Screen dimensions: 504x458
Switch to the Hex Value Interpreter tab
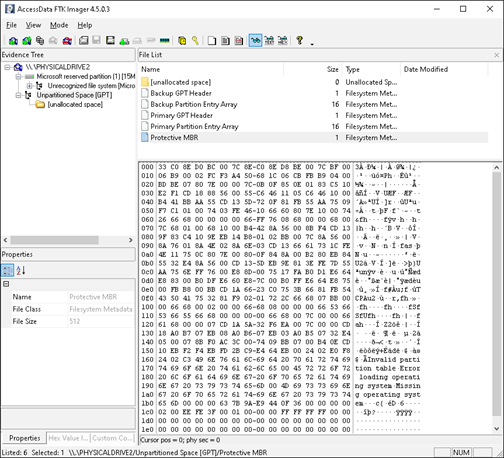click(x=68, y=438)
